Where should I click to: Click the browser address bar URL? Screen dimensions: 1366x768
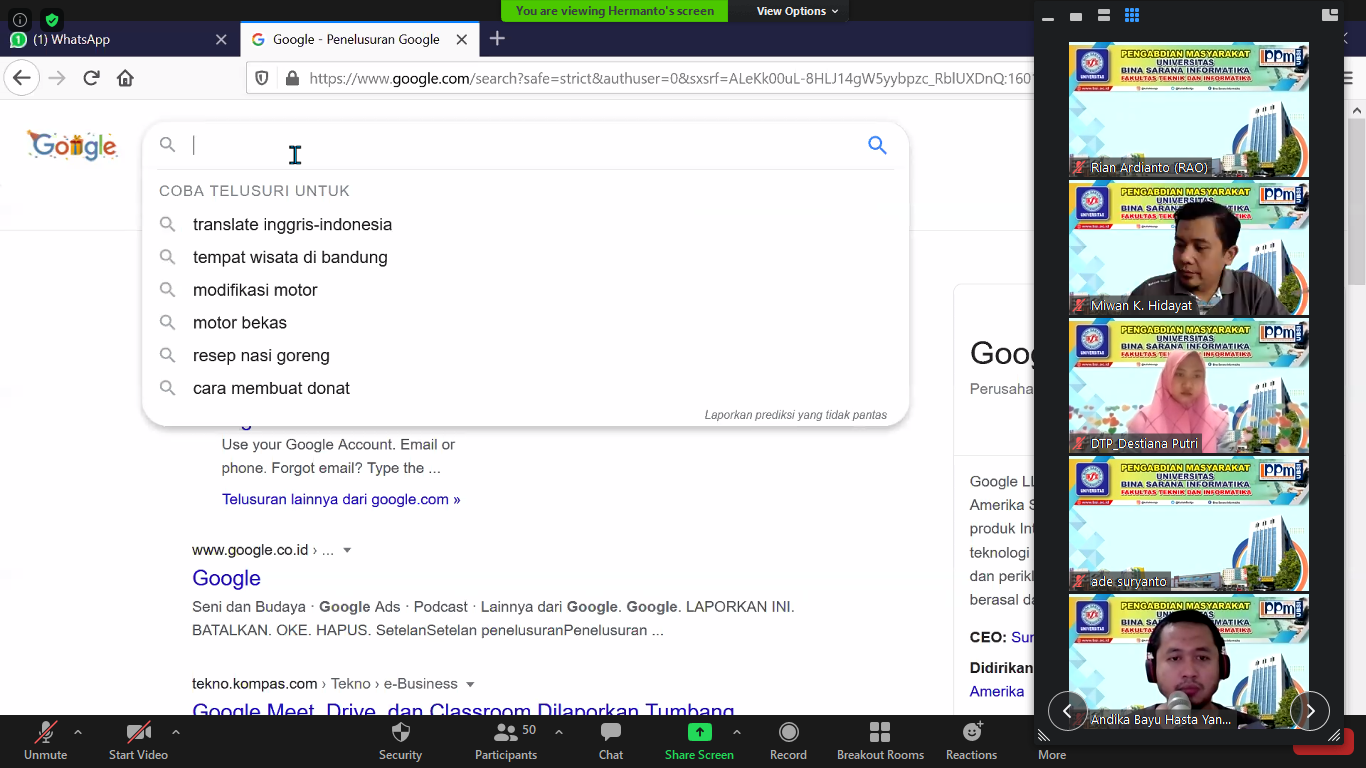tap(670, 78)
